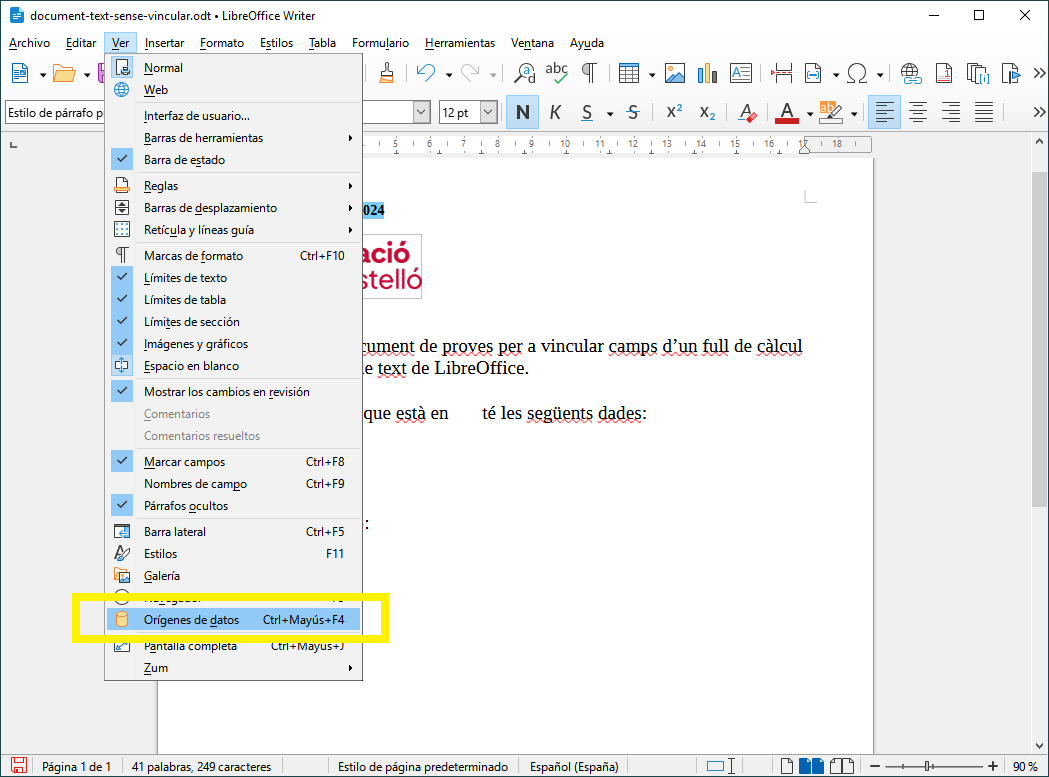The image size is (1049, 777).
Task: Insert special character omega icon
Action: tap(857, 73)
